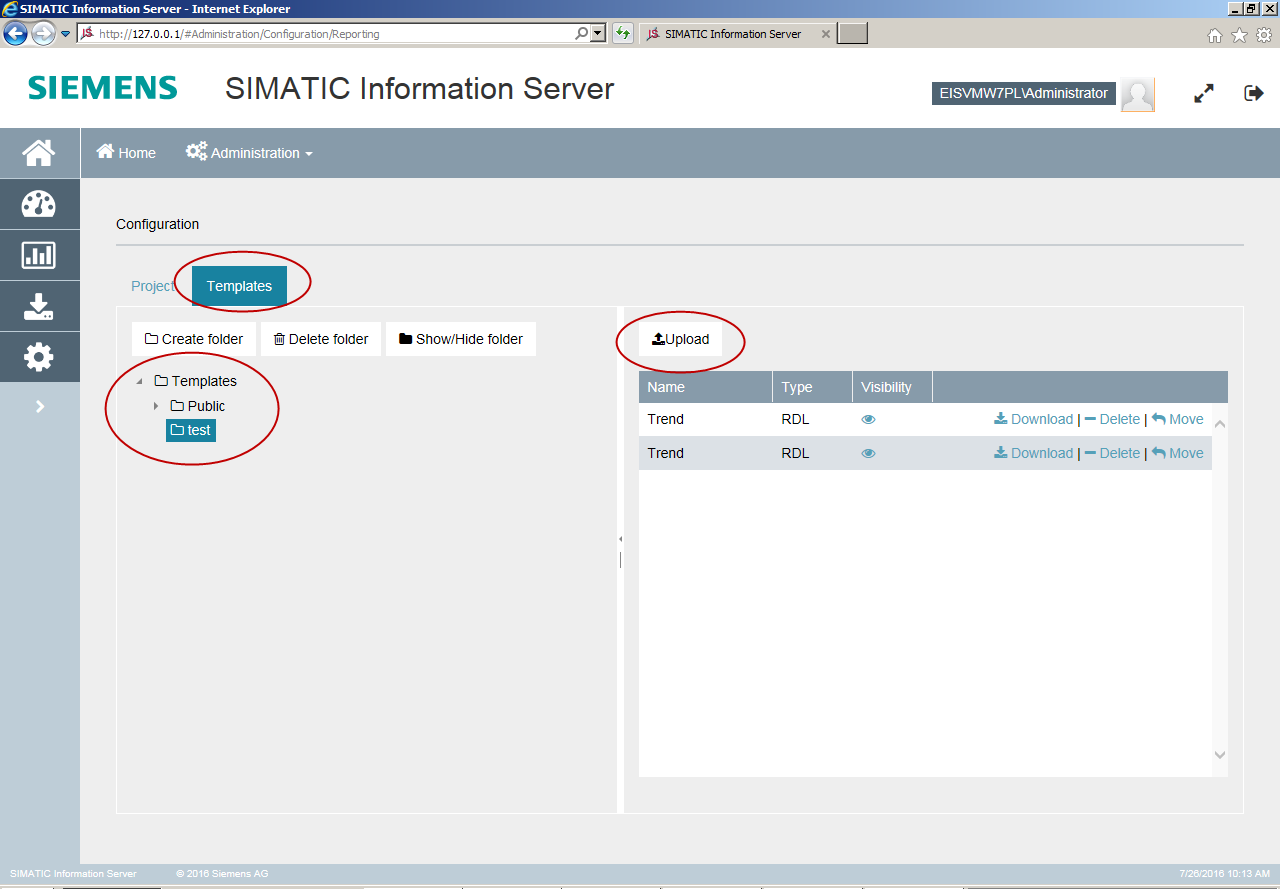
Task: Click Download link for first Trend row
Action: pyautogui.click(x=1033, y=420)
